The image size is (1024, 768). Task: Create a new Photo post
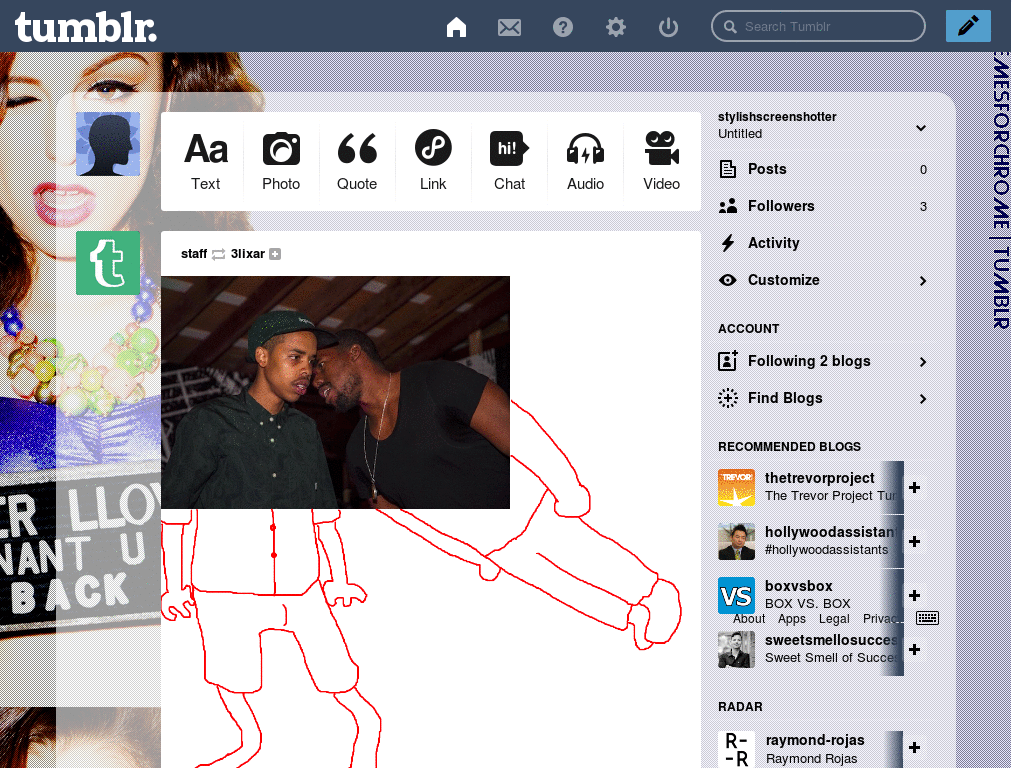(281, 161)
